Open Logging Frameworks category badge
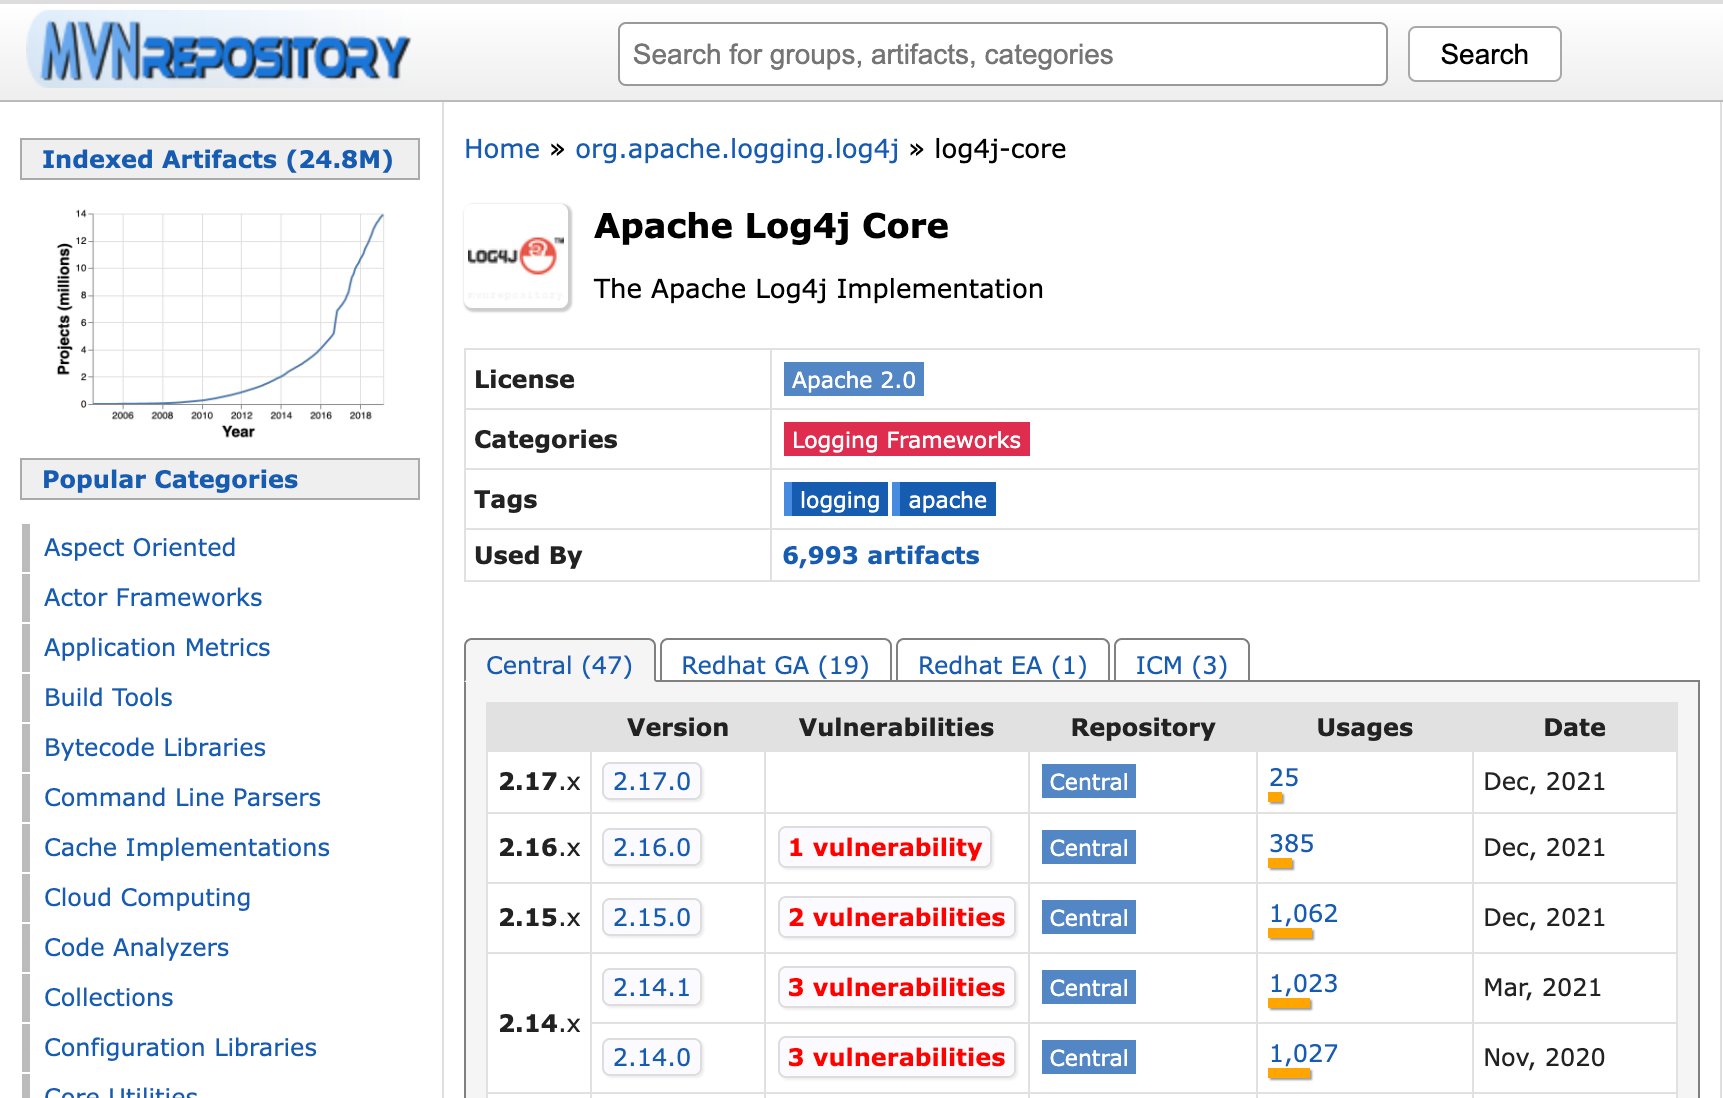Screen dimensions: 1723x1098 [906, 440]
